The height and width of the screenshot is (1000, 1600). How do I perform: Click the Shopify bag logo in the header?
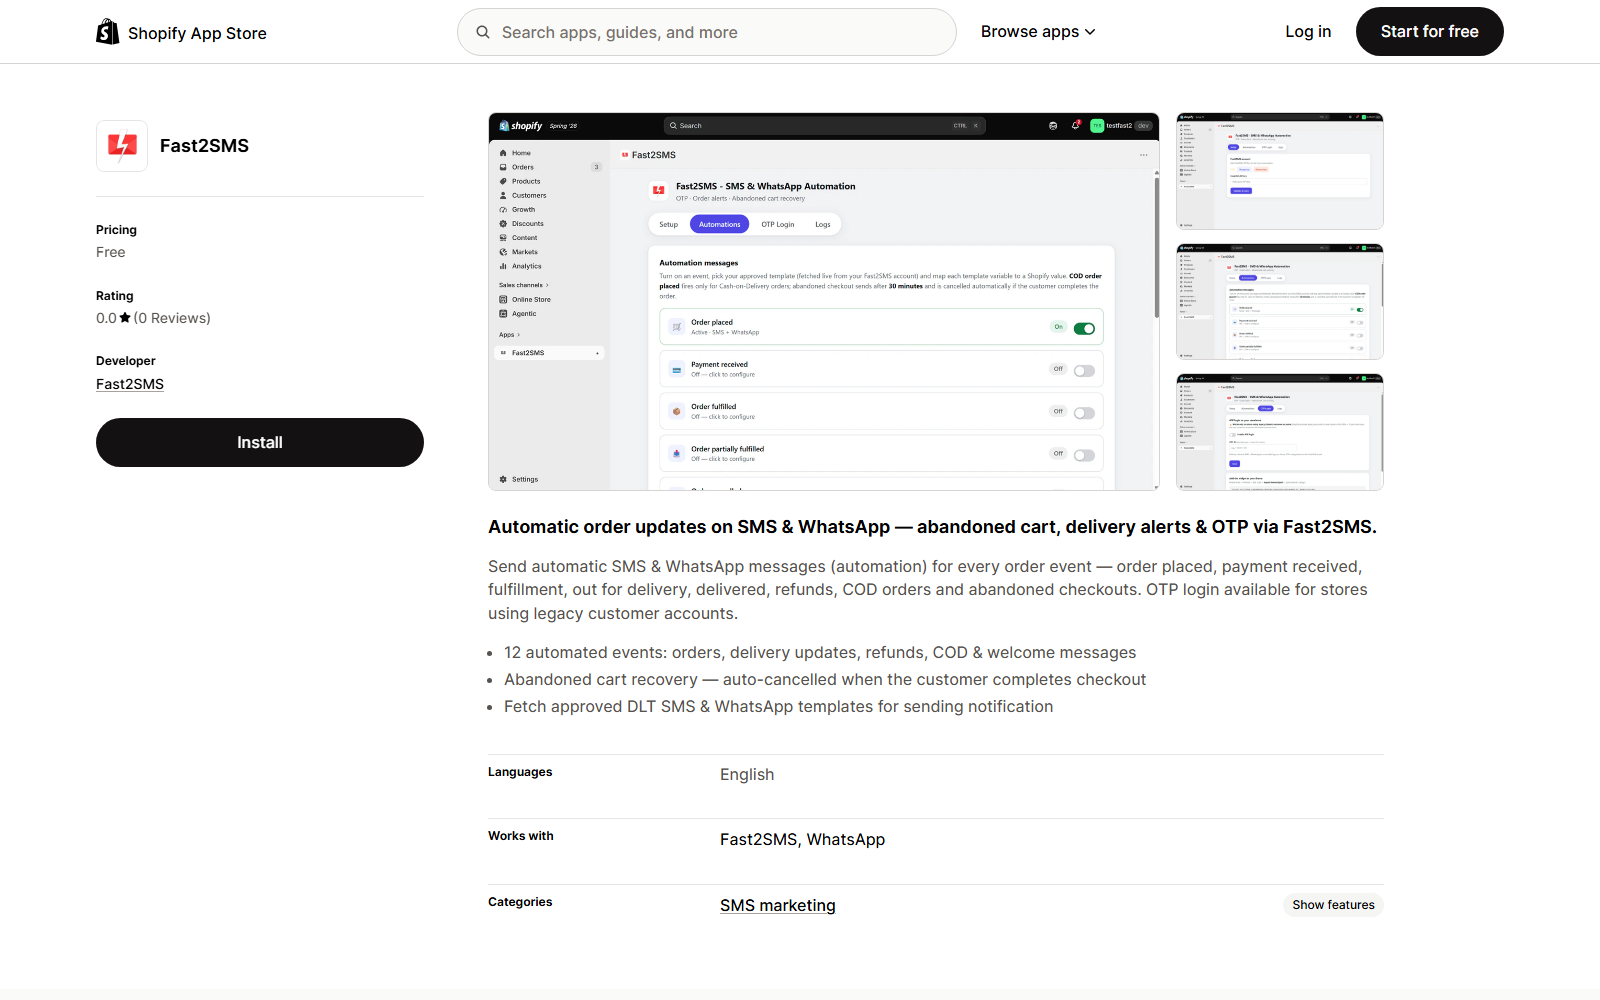[x=107, y=32]
